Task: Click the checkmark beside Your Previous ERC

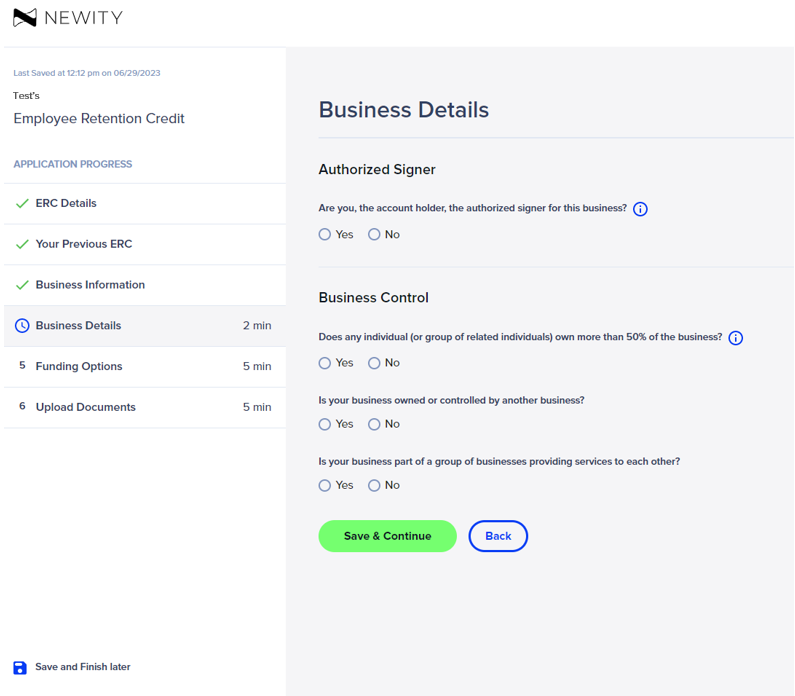Action: (22, 244)
